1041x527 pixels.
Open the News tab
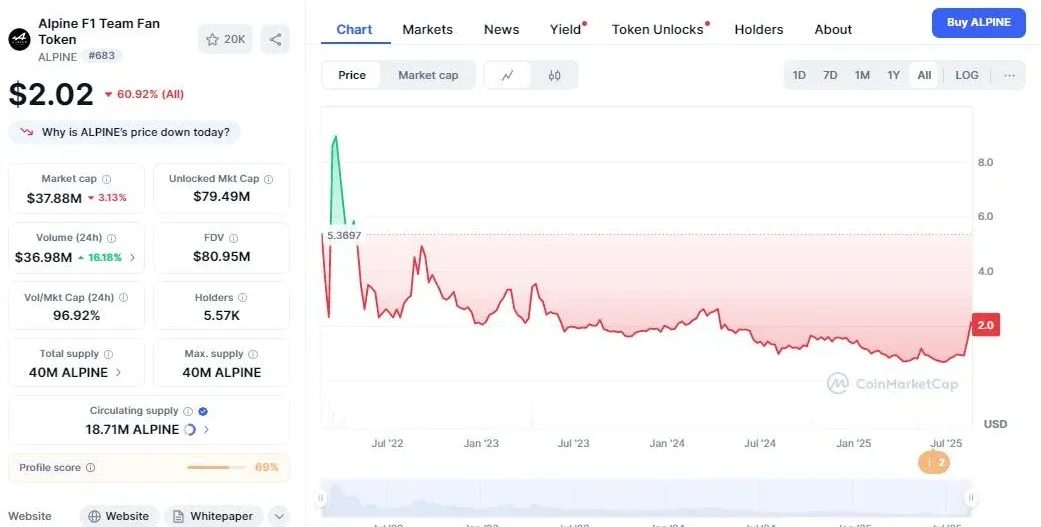pos(501,29)
